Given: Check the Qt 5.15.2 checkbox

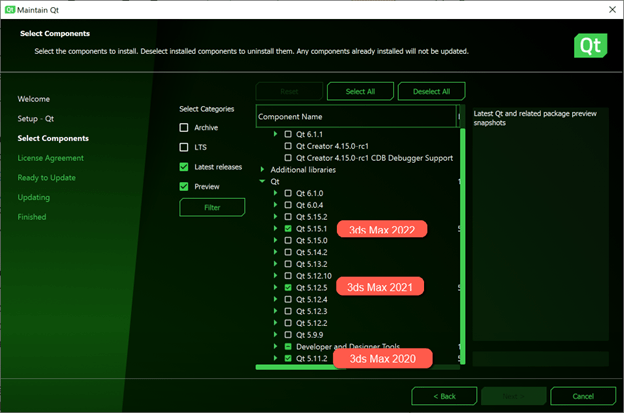Looking at the screenshot, I should pos(288,217).
